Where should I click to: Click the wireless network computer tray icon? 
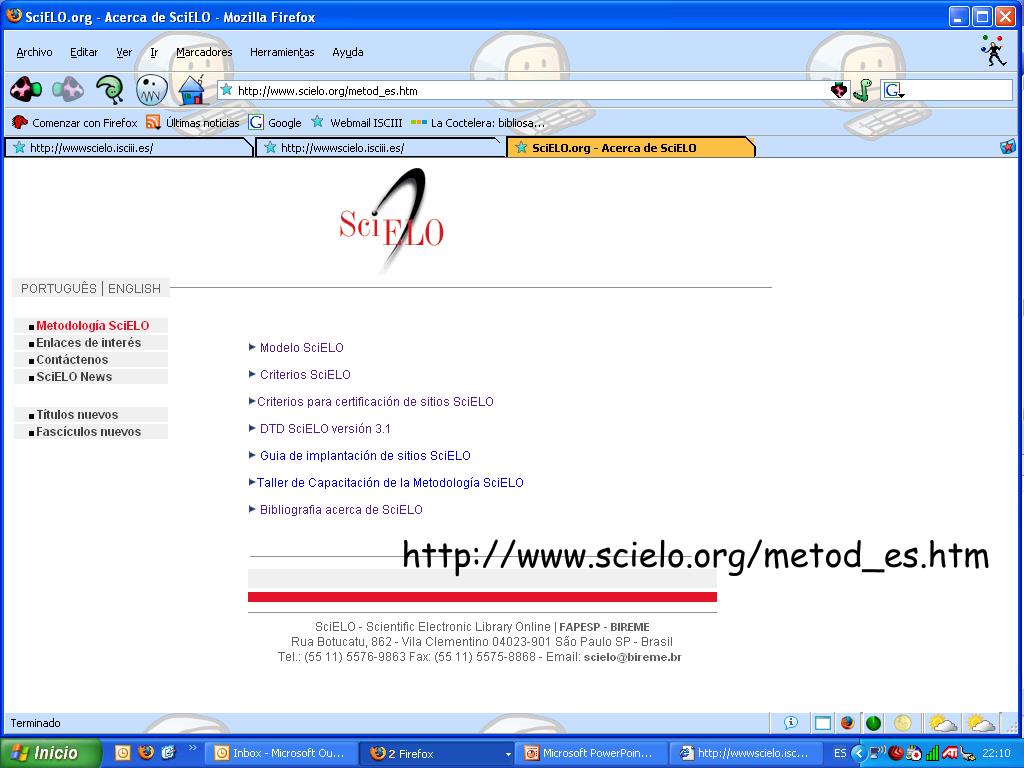pos(877,753)
